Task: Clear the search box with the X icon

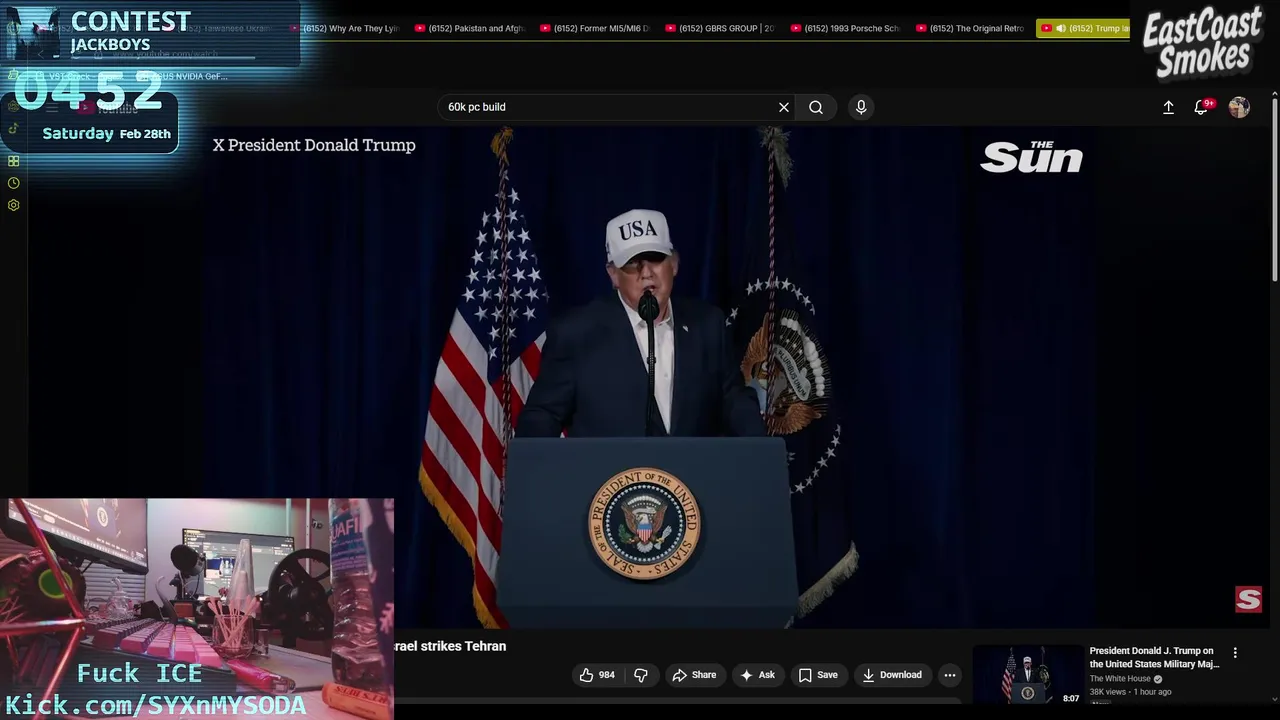Action: pos(784,107)
